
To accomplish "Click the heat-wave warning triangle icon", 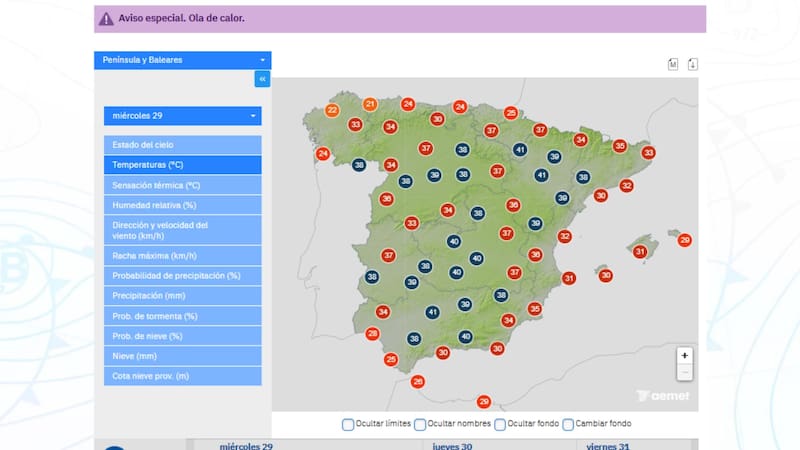I will click(x=106, y=19).
